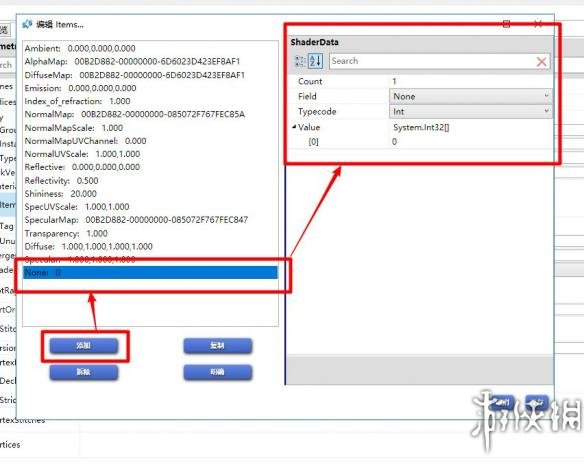Image resolution: width=584 pixels, height=464 pixels.
Task: Select the Transparency: 1.000 entry
Action: [66, 233]
